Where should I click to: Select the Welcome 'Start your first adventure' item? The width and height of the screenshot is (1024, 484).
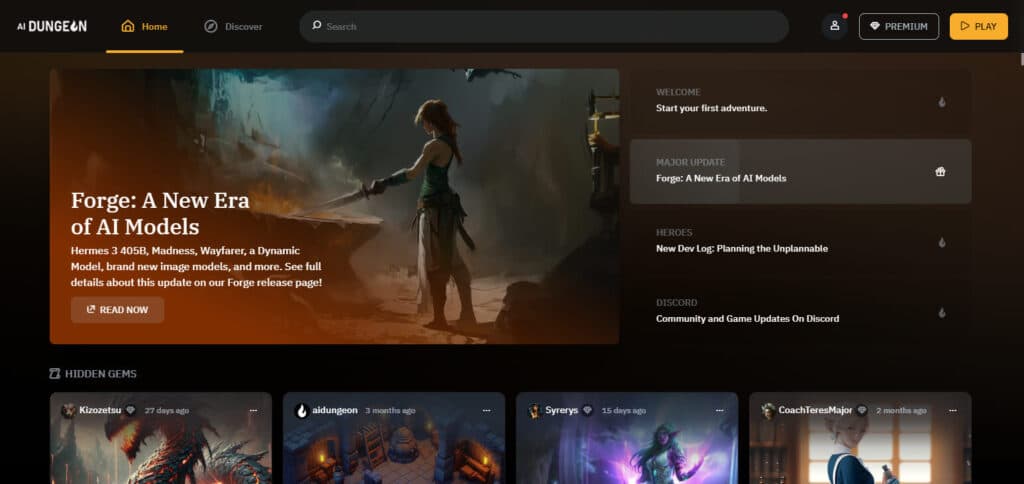pyautogui.click(x=800, y=101)
